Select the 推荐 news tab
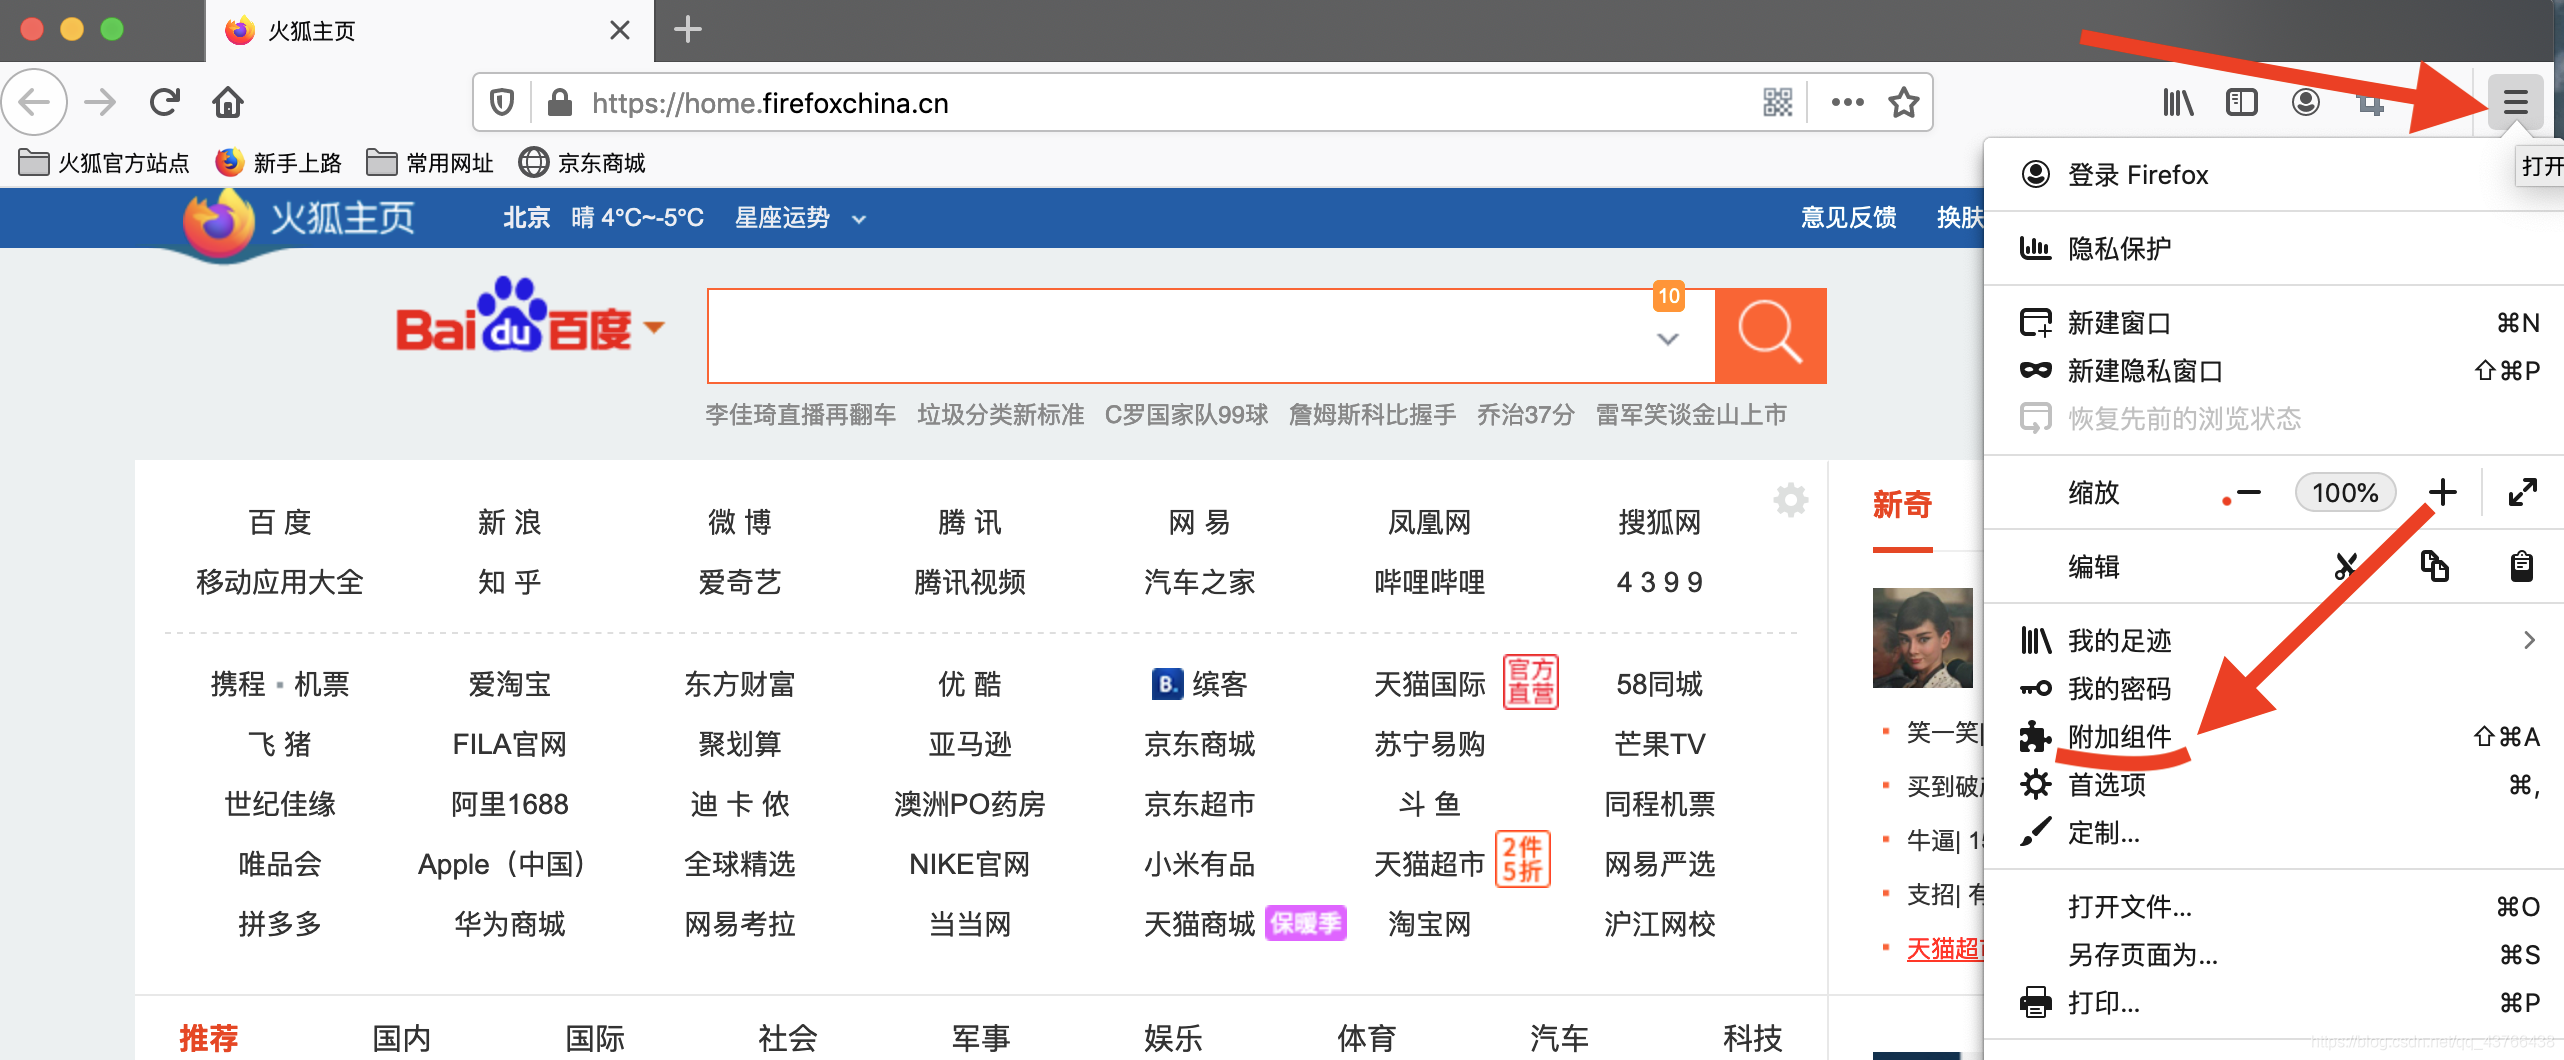Screen dimensions: 2564x1060 tap(209, 1038)
